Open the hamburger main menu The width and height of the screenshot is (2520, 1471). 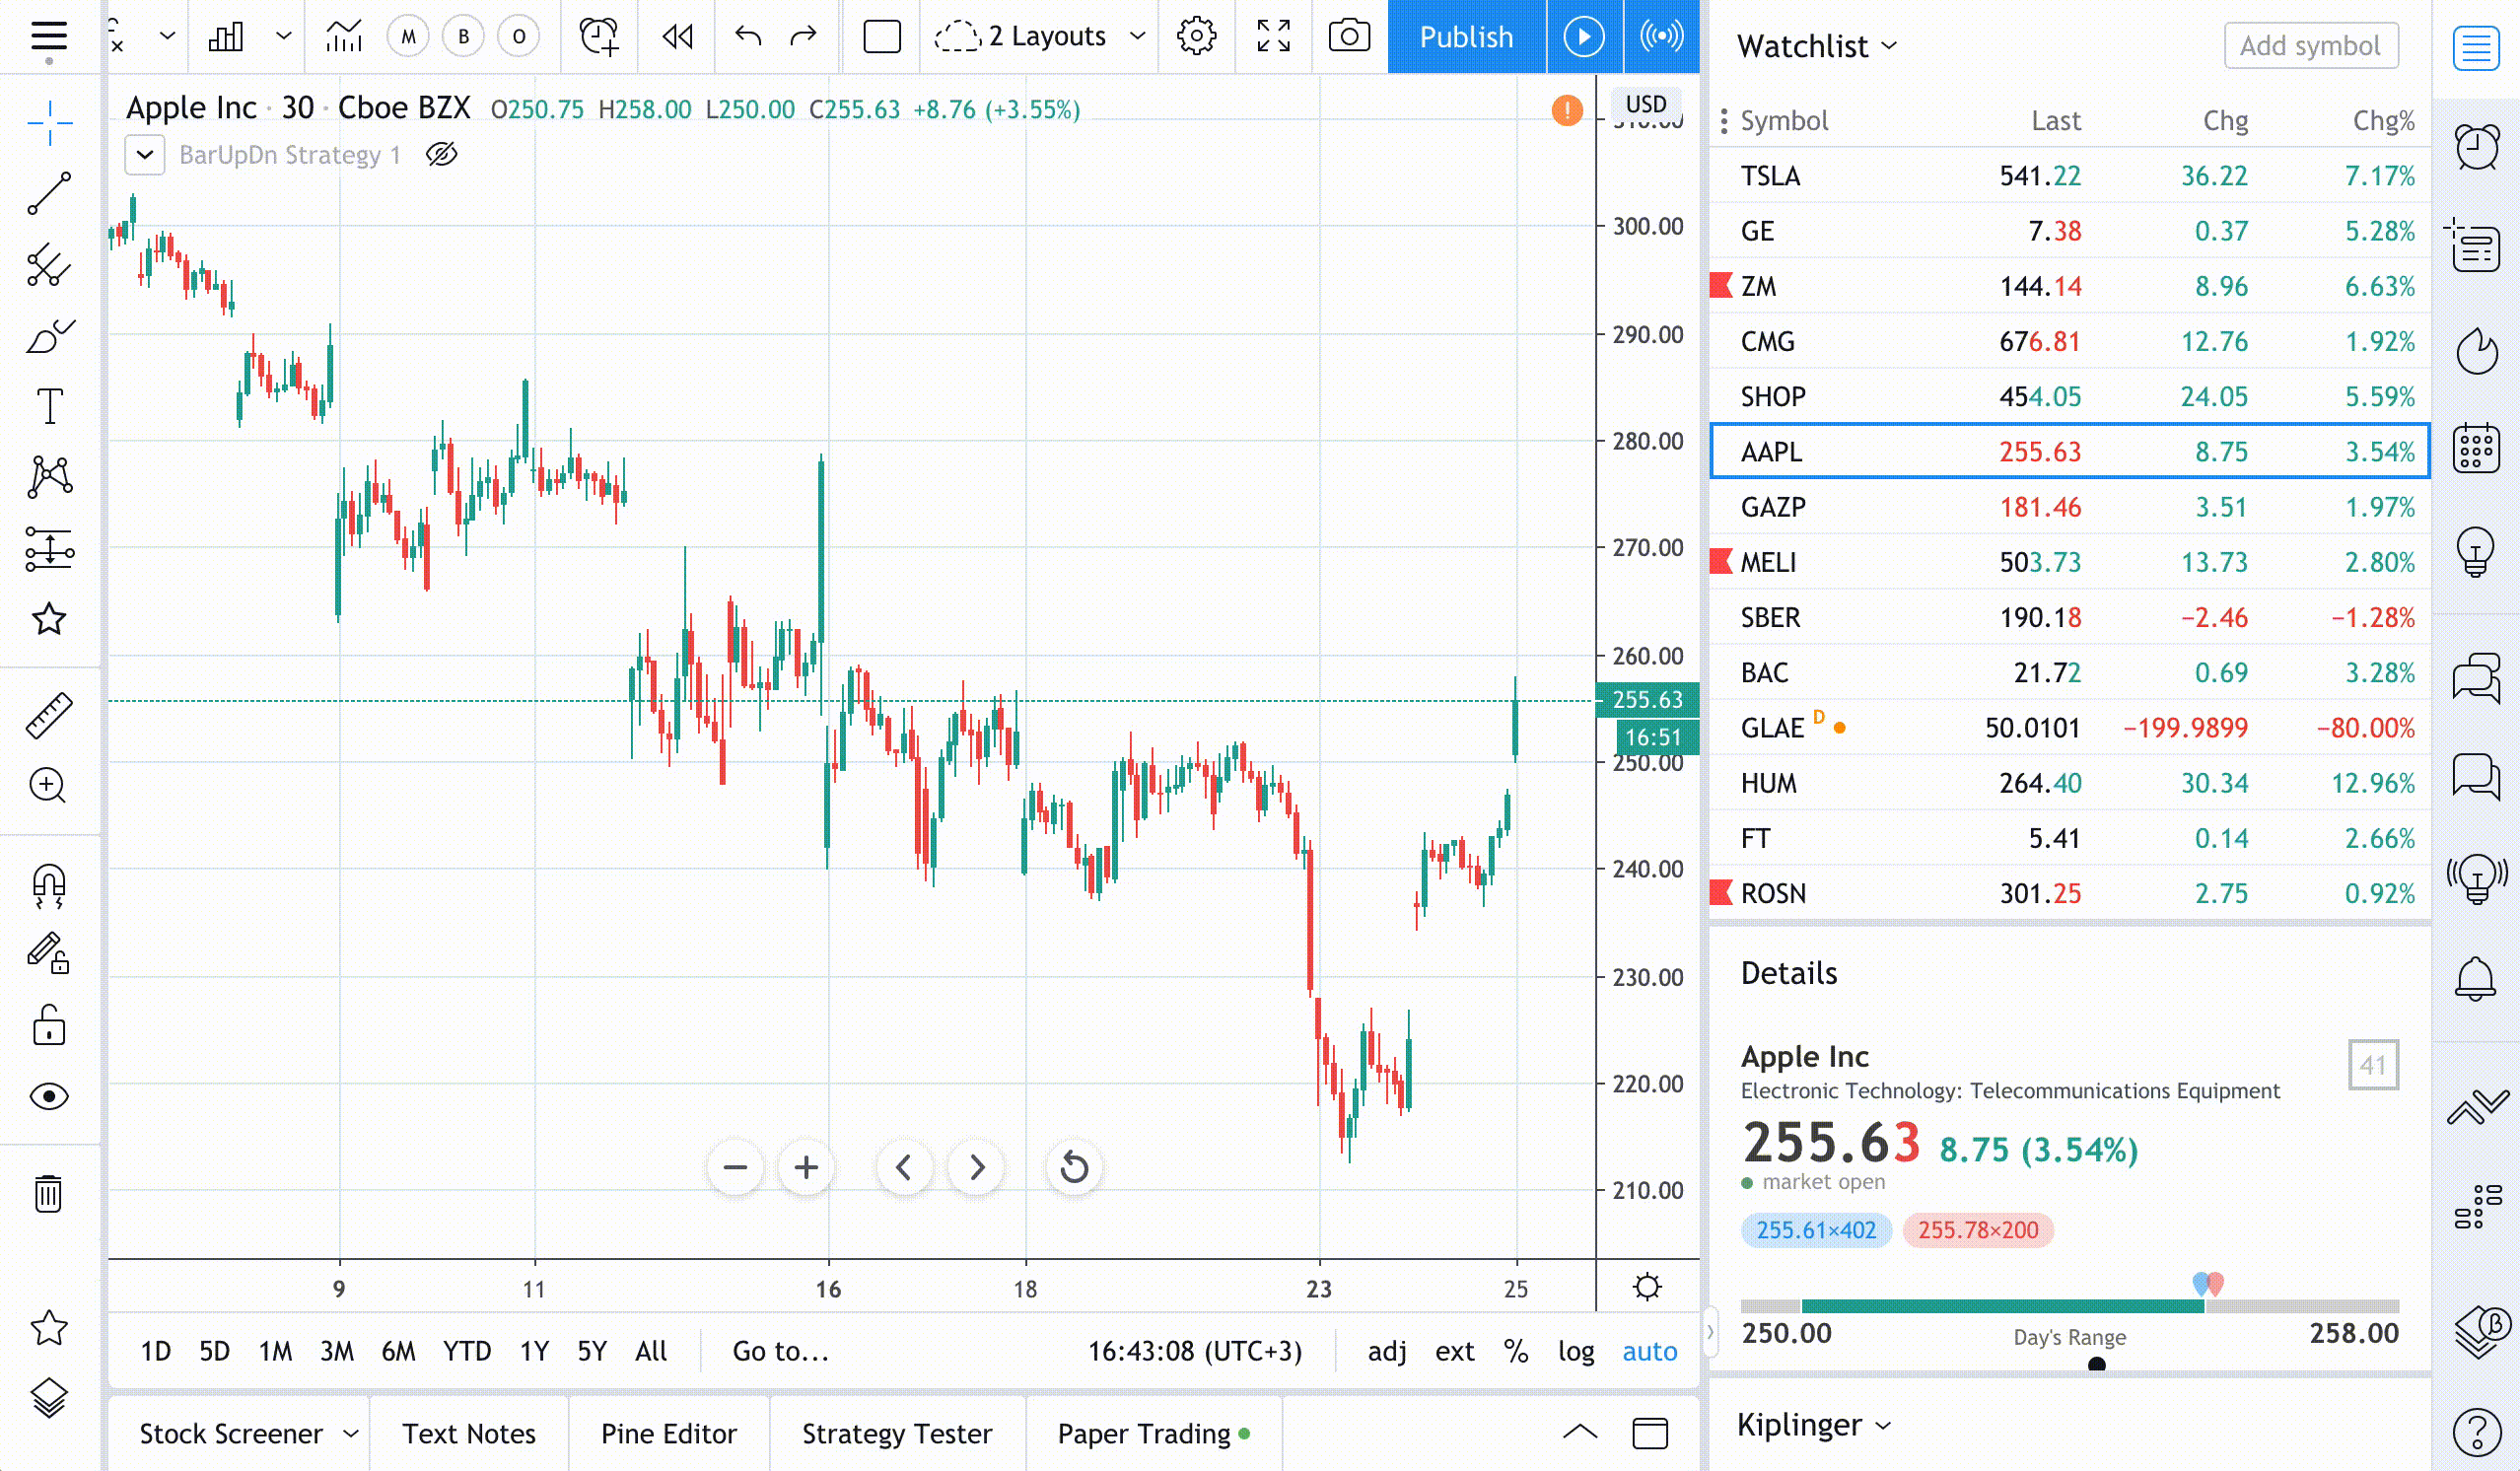(x=48, y=37)
